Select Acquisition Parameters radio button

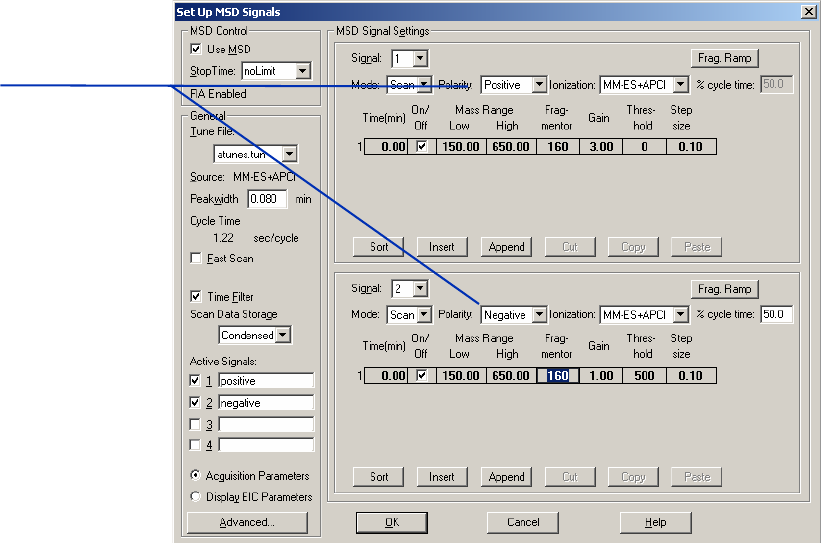pyautogui.click(x=195, y=476)
